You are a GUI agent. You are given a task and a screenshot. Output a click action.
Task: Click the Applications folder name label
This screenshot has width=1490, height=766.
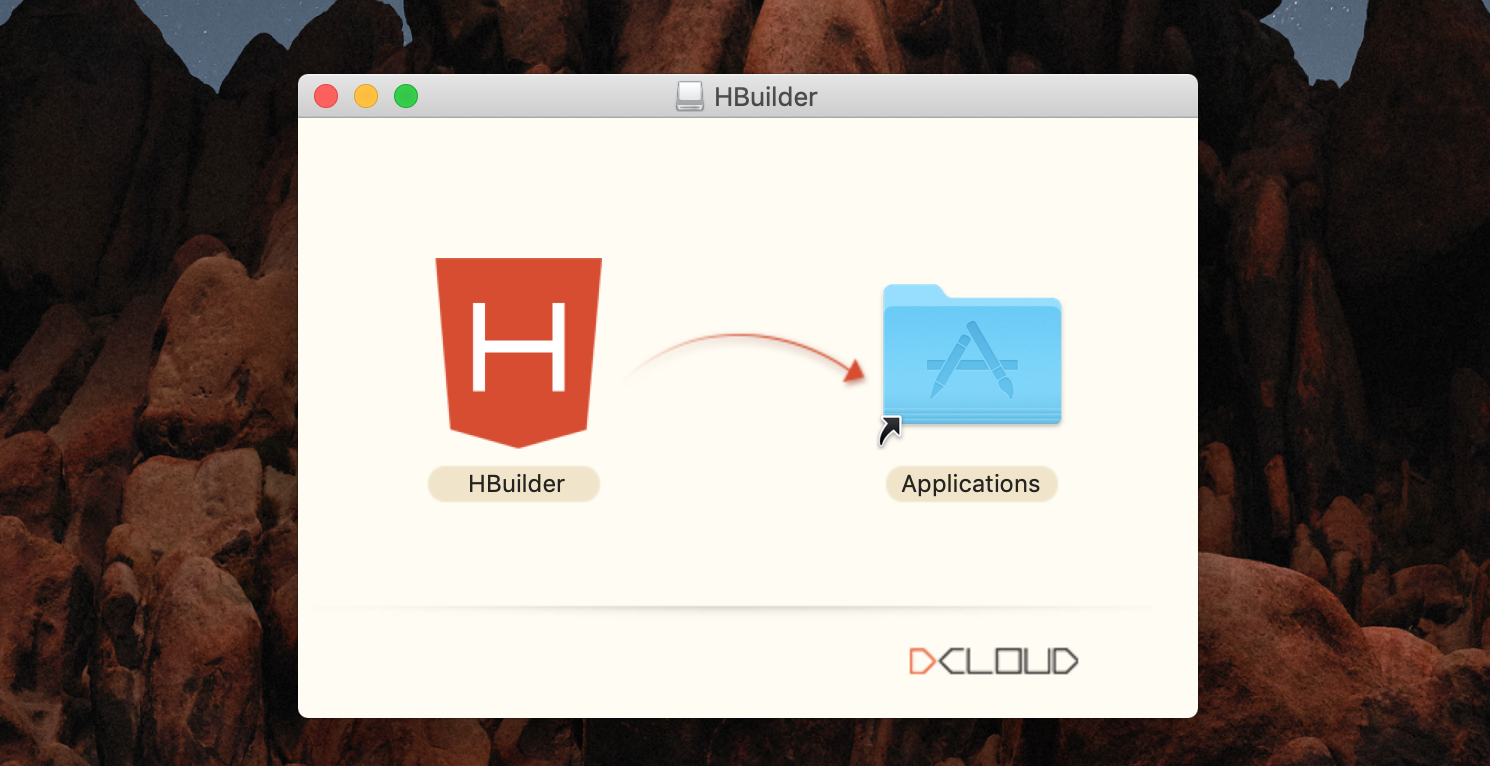(x=971, y=484)
